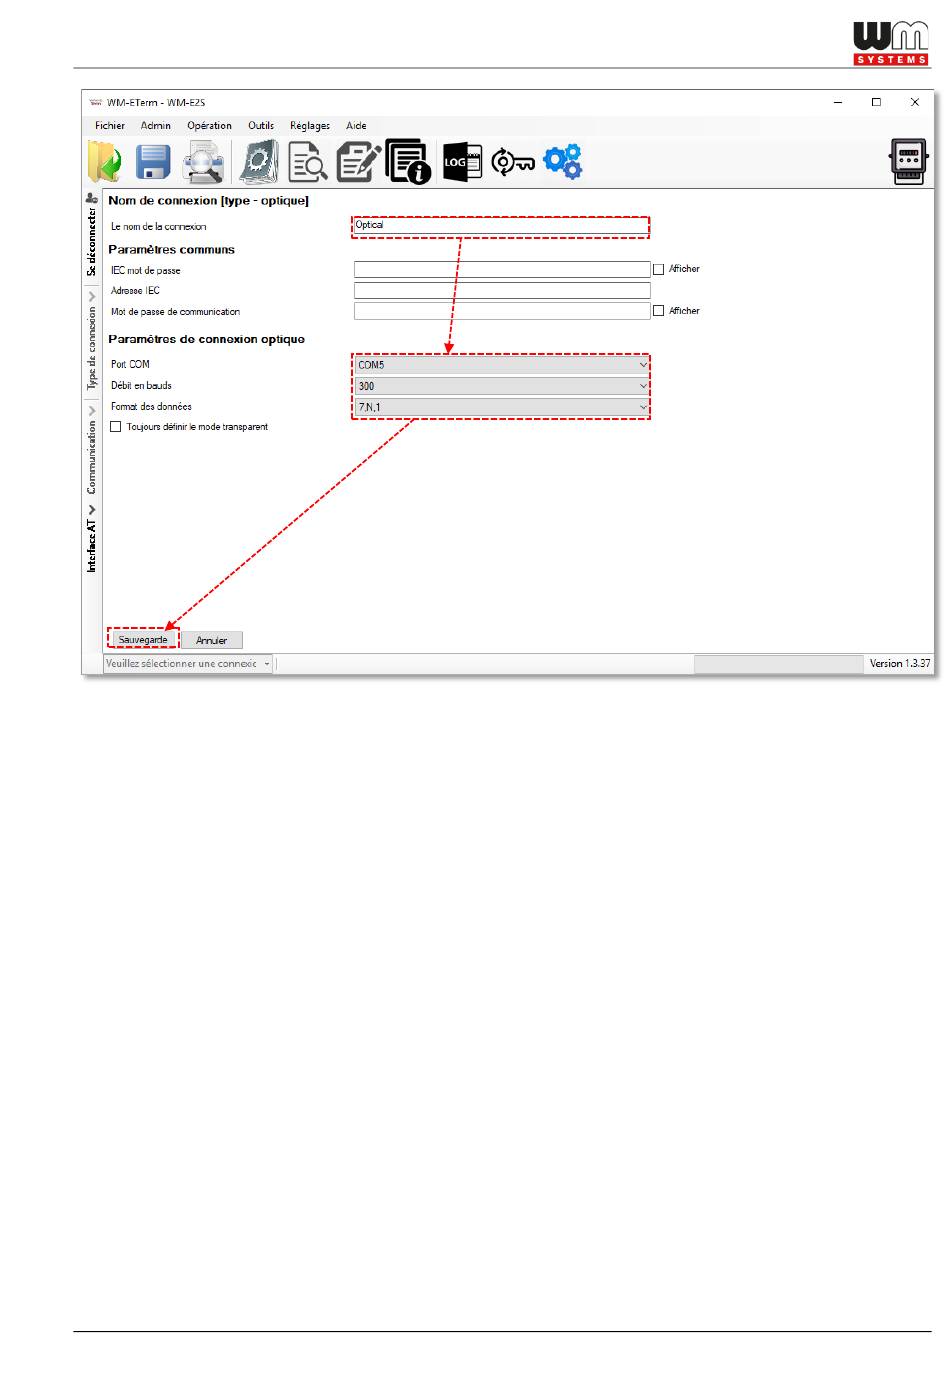This screenshot has width=950, height=1378.
Task: Maximize the WM-ETerm window
Action: [x=876, y=102]
